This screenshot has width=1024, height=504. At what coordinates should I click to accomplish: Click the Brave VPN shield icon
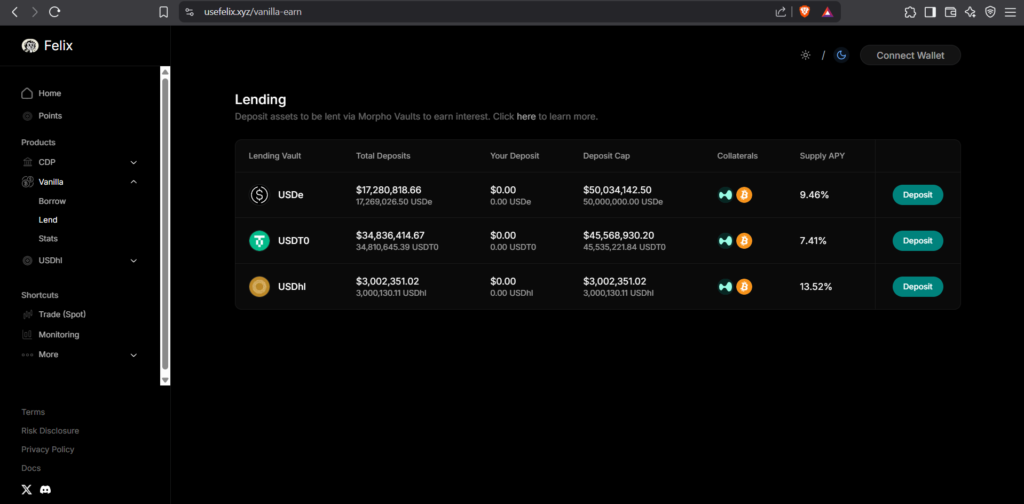(x=990, y=12)
